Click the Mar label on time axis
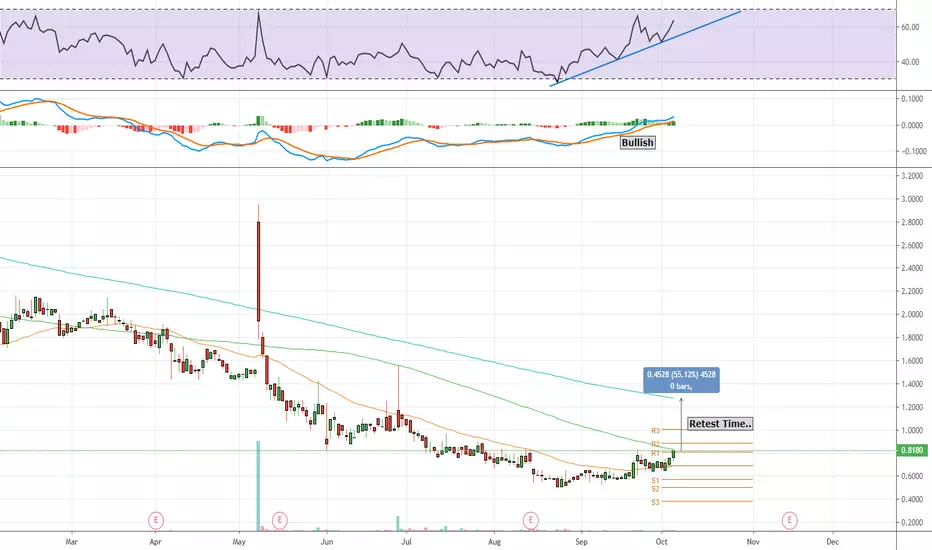This screenshot has width=932, height=550. [x=72, y=542]
